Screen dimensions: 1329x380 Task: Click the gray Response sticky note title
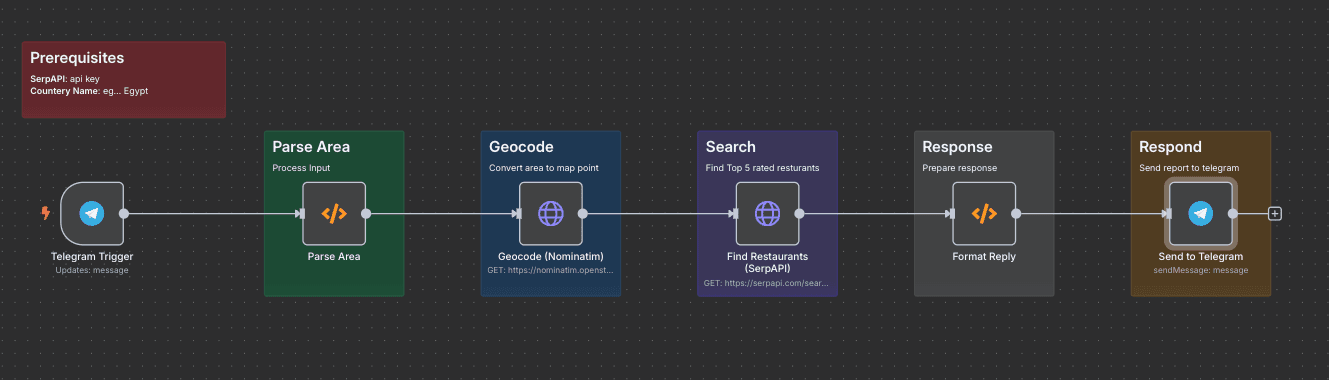[x=957, y=147]
